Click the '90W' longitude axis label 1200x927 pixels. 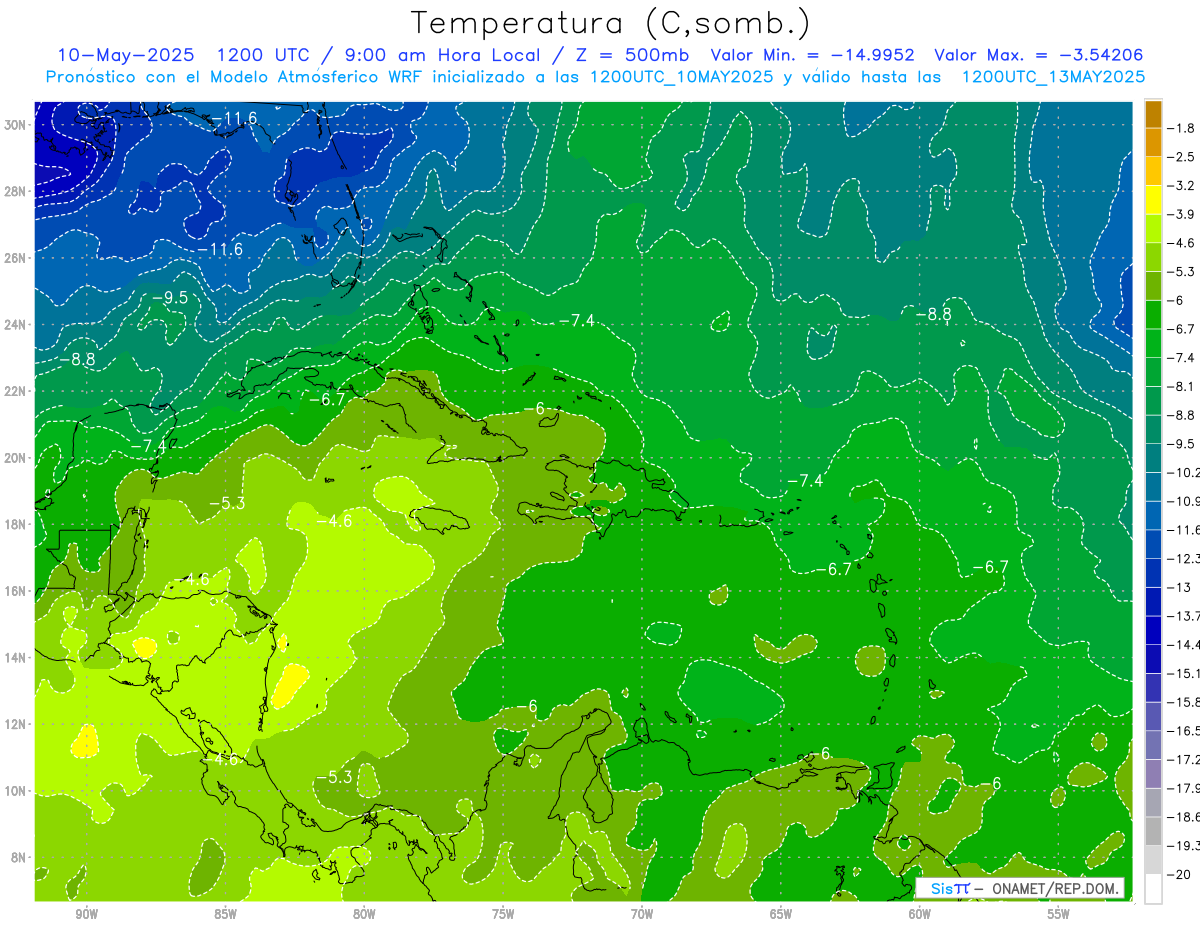86,914
